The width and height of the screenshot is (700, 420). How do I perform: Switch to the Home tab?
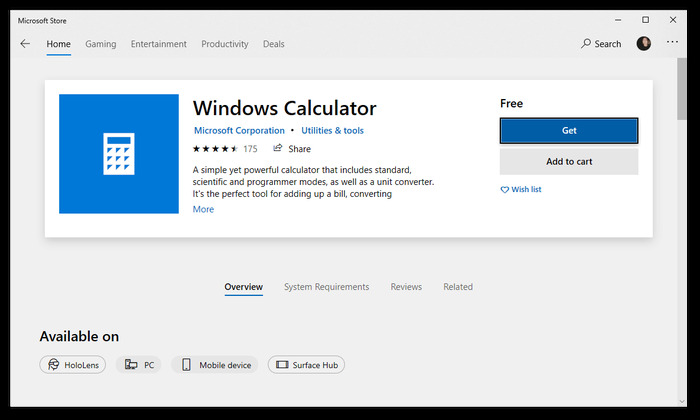point(58,44)
